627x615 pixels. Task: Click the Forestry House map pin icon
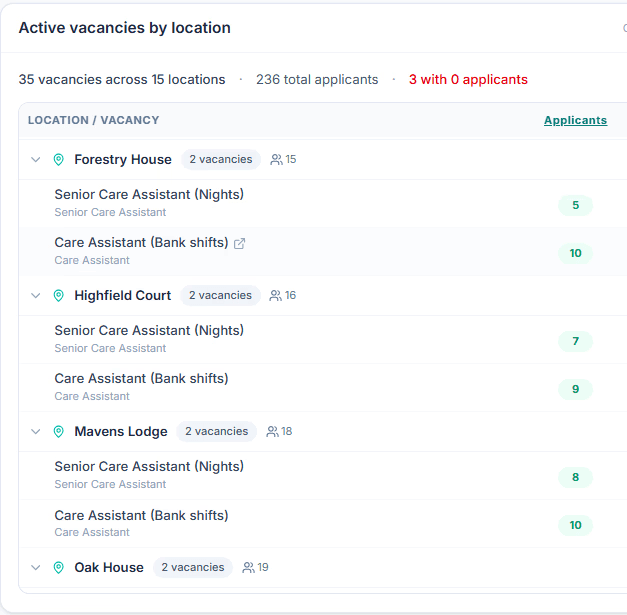(58, 160)
